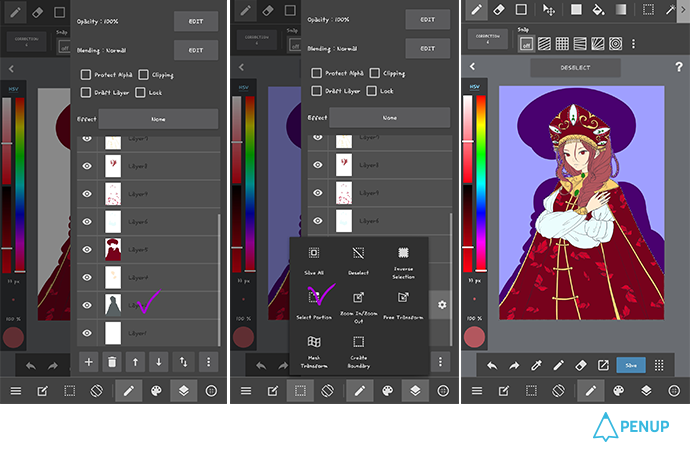
Task: Check Clipping in middle panel
Action: click(x=374, y=73)
